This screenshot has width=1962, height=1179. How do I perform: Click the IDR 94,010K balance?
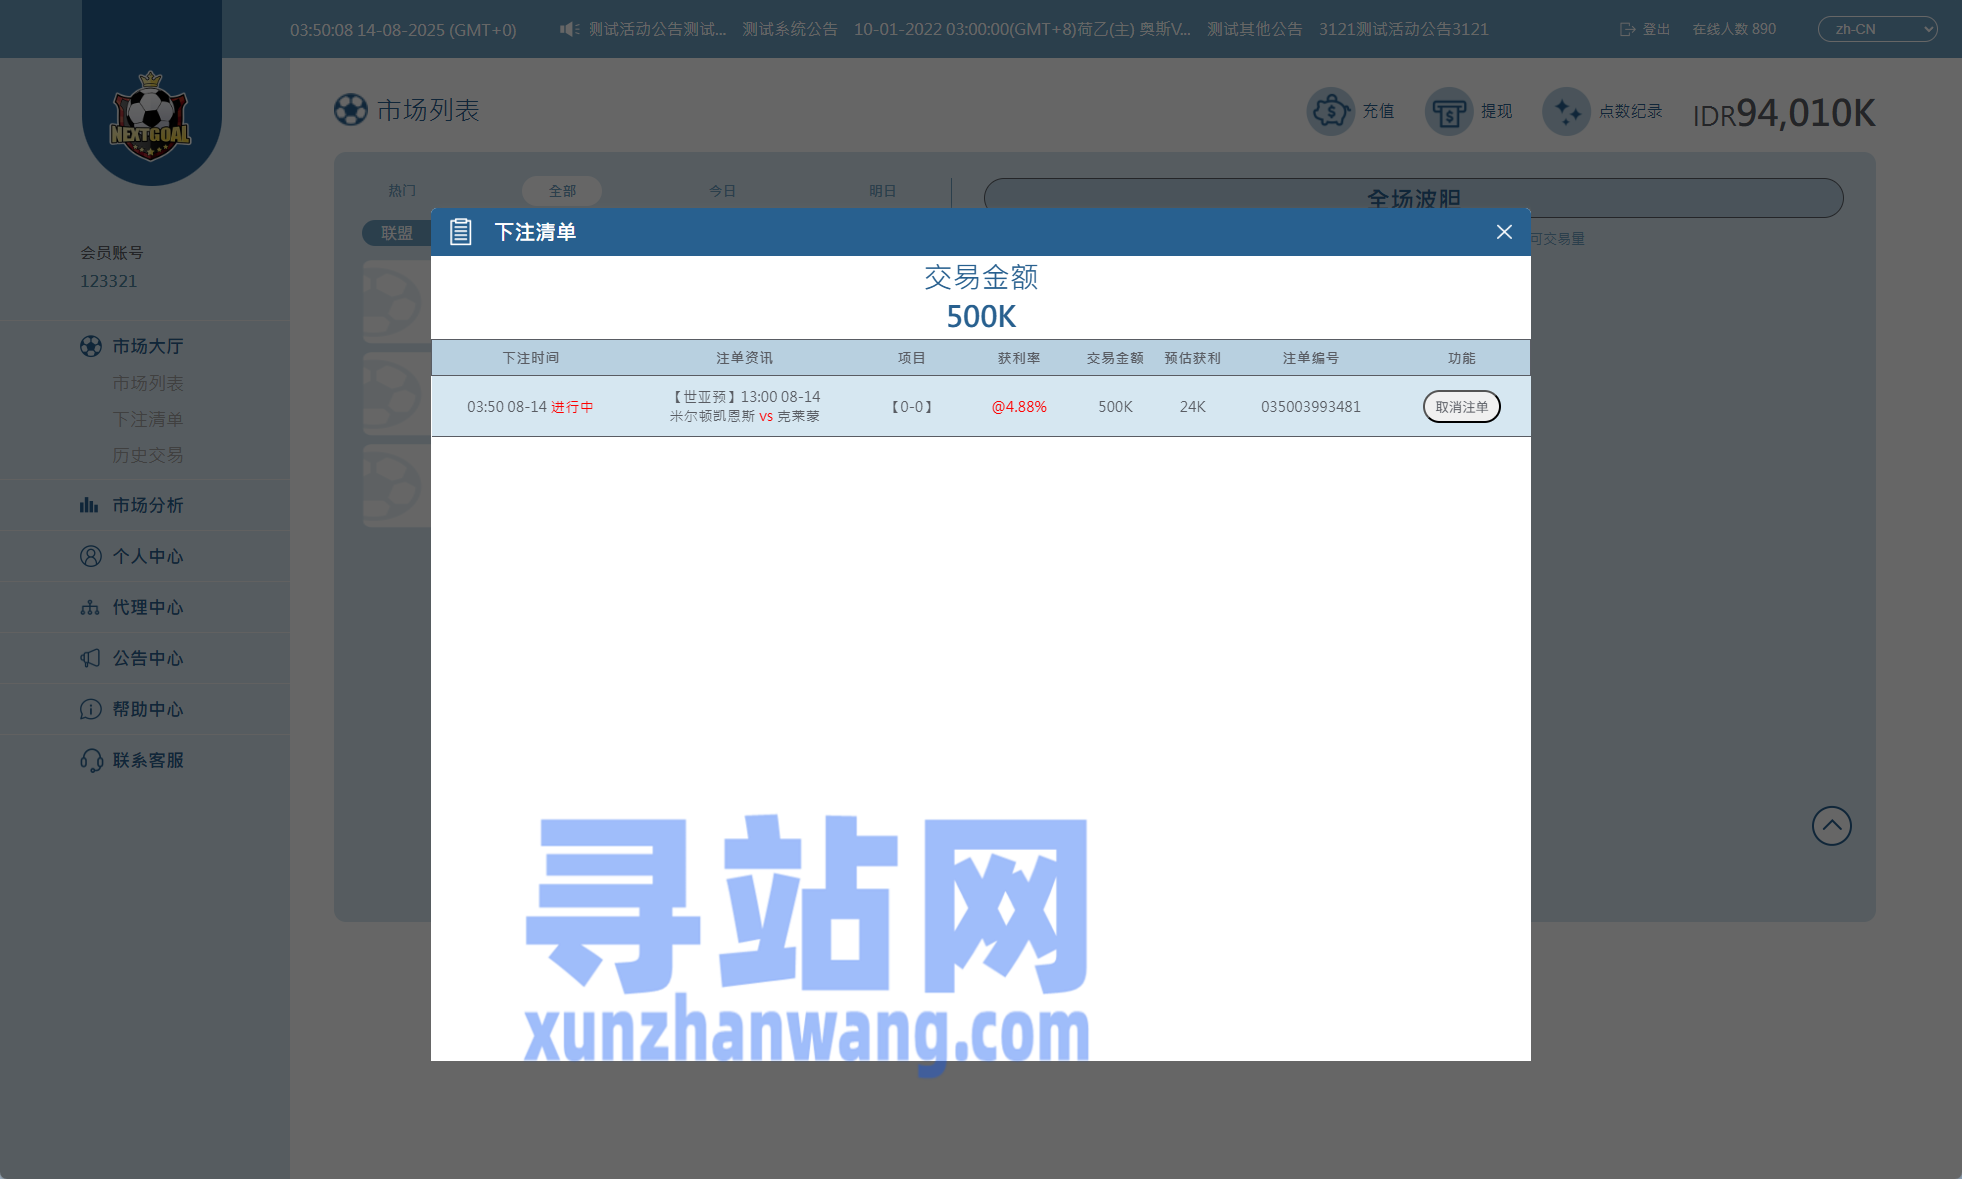[1784, 113]
